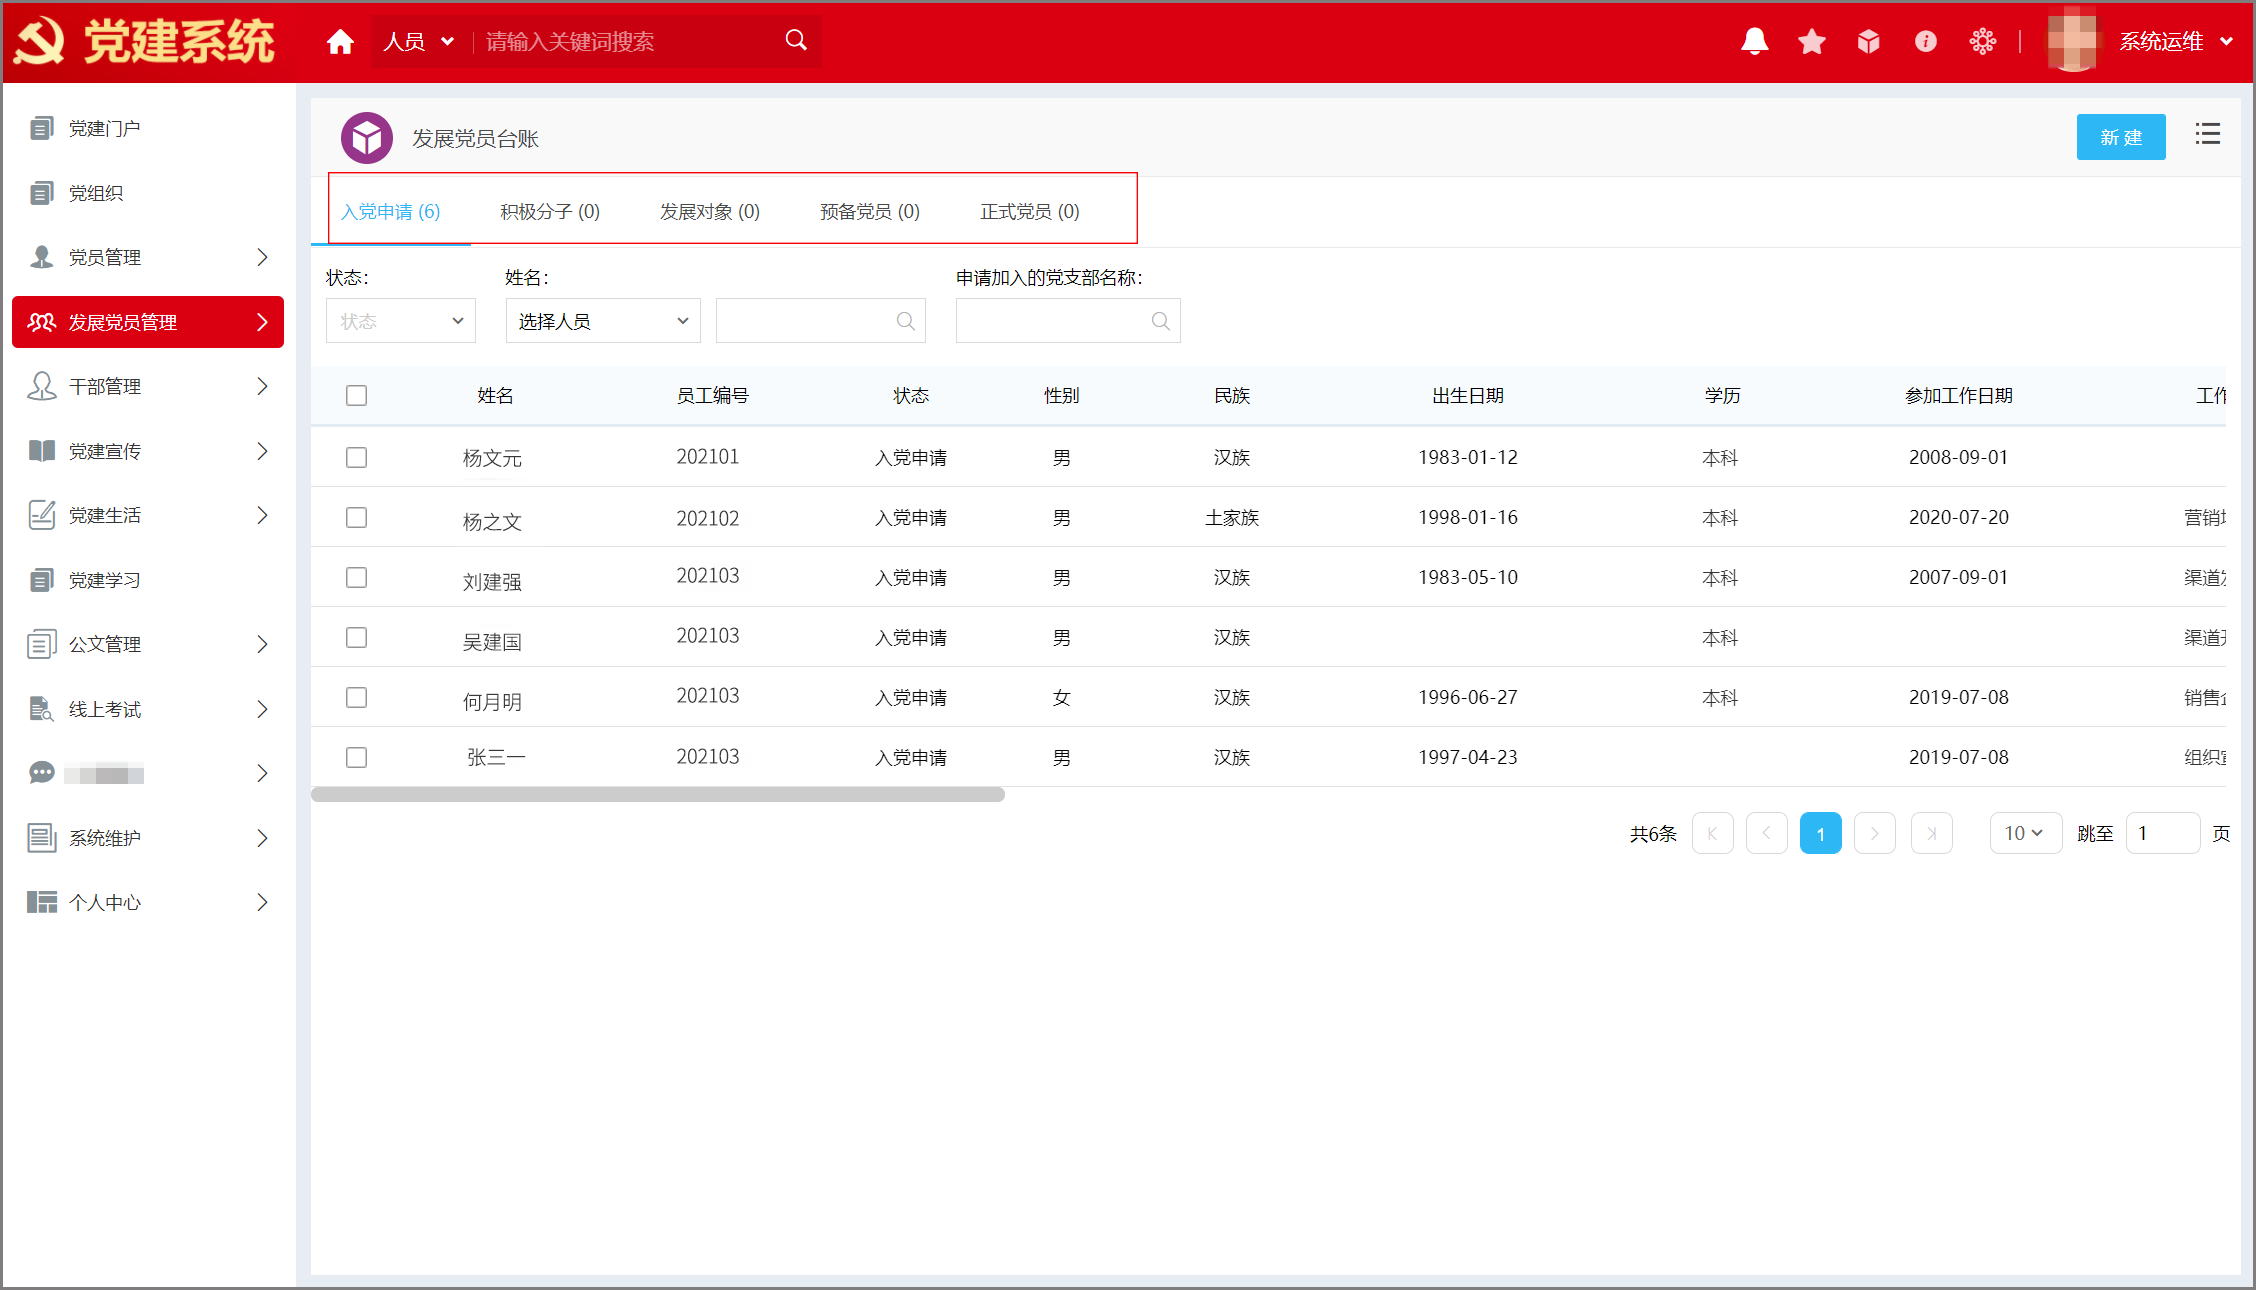
Task: Open the list view menu icon
Action: pos(2207,134)
